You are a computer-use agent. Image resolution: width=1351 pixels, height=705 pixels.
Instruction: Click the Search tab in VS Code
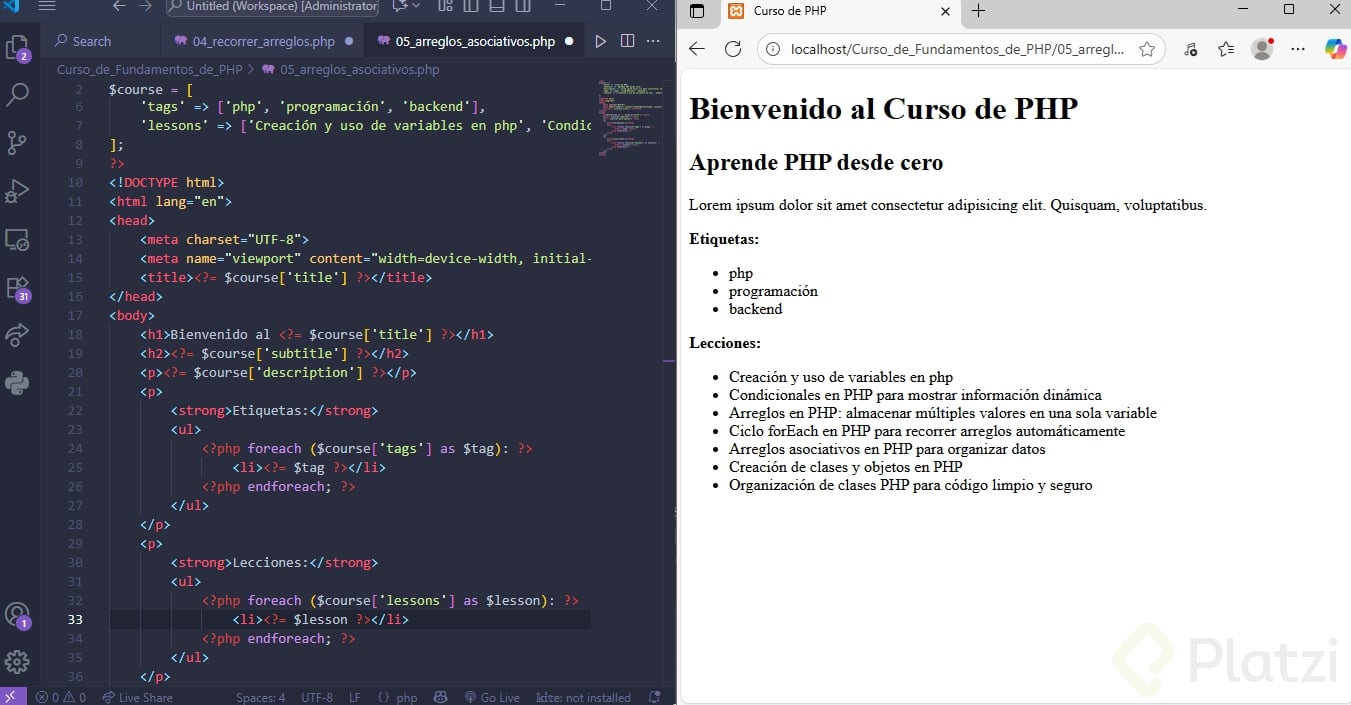coord(100,42)
